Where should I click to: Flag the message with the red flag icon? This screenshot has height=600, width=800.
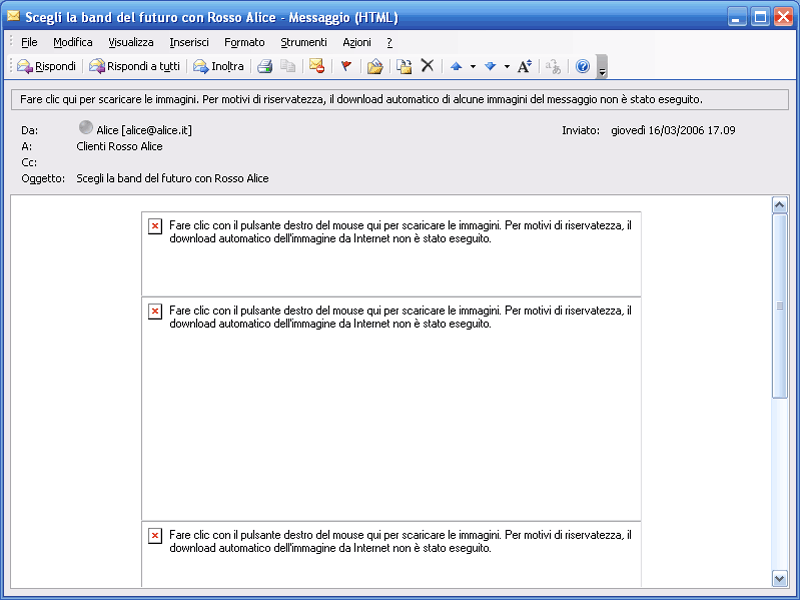(346, 66)
